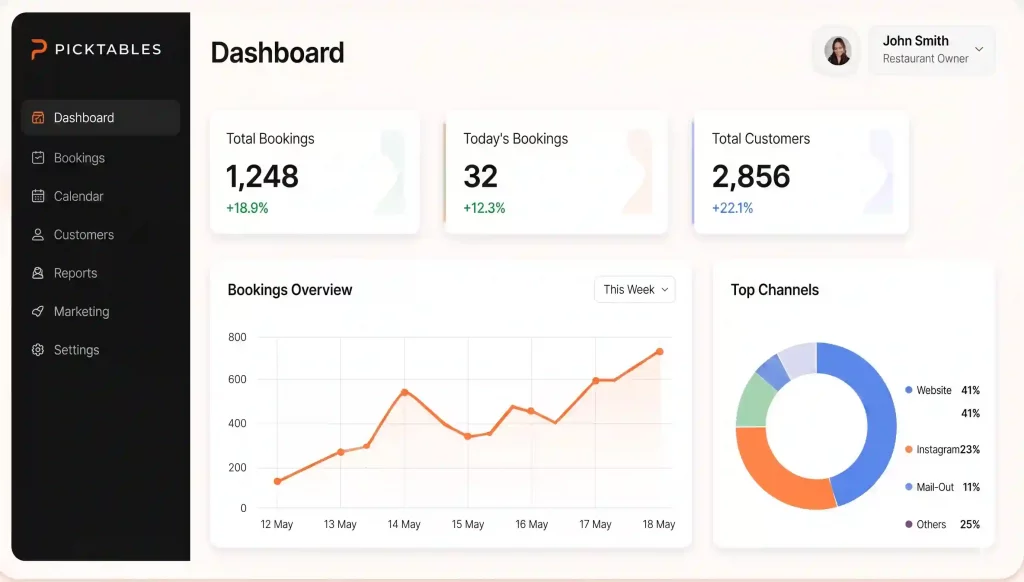The image size is (1024, 582).
Task: Click the Website legend label
Action: [934, 390]
